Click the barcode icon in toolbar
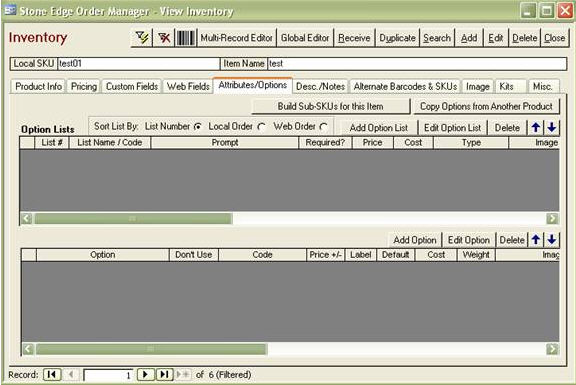Viewport: 576px width, 385px height. 186,37
